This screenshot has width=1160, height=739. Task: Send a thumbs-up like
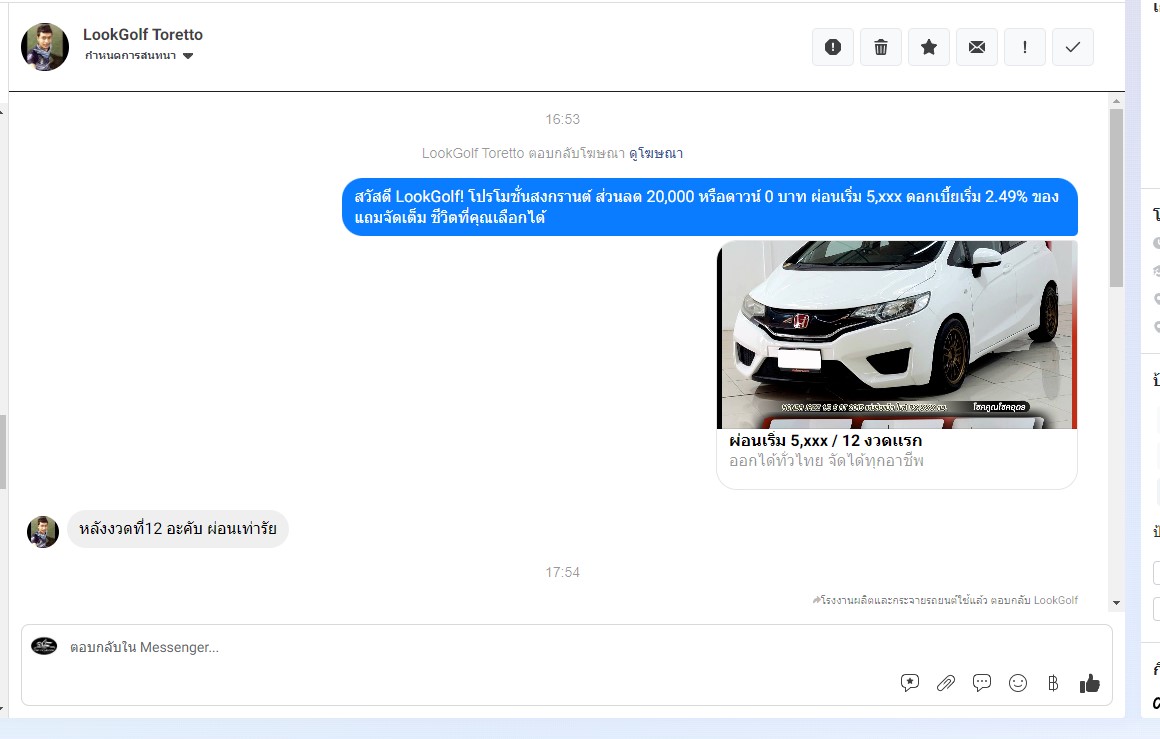[1090, 683]
